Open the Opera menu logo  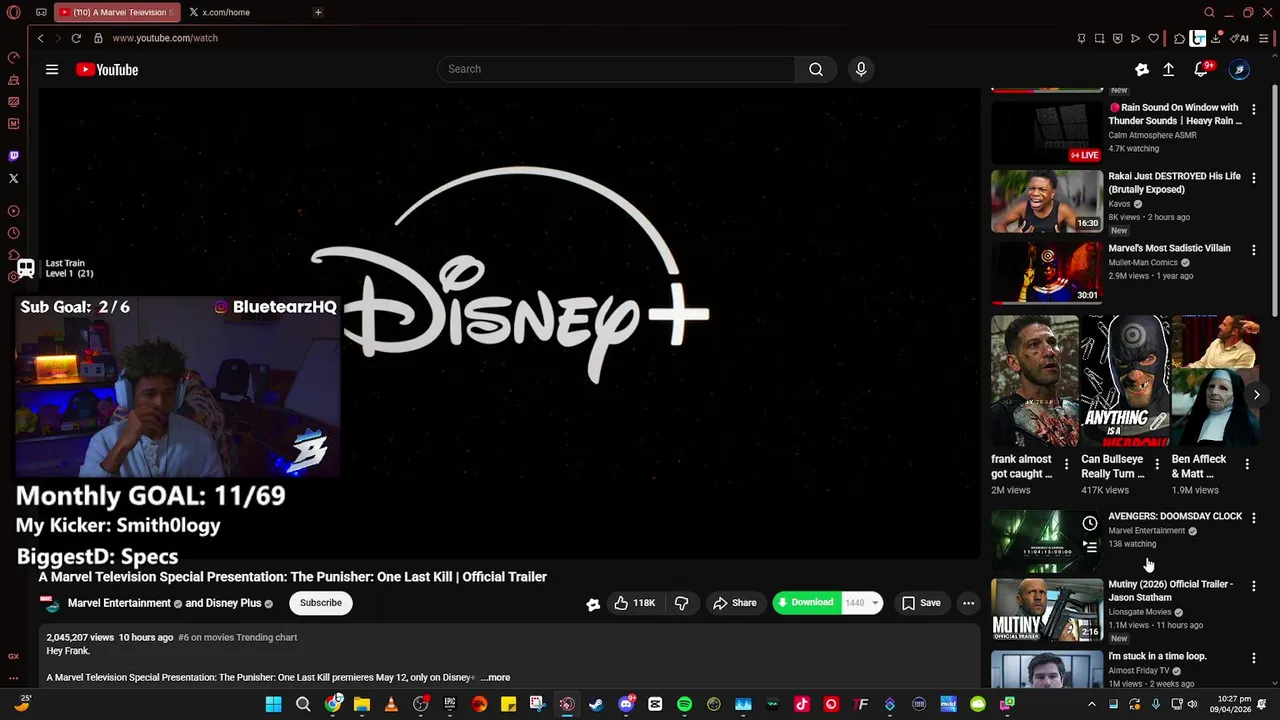[x=13, y=12]
